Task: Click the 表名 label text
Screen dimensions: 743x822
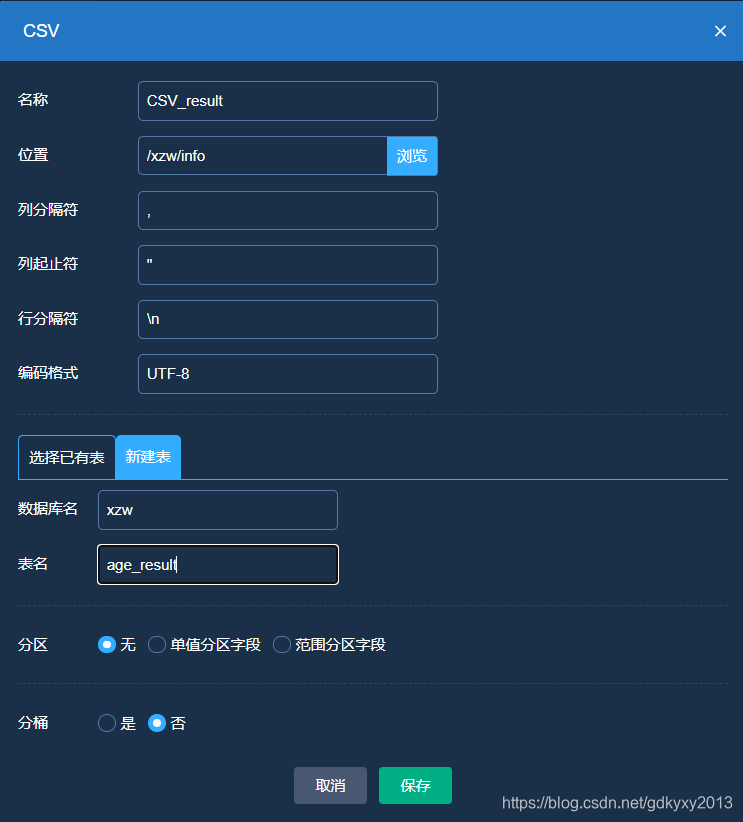Action: (33, 564)
